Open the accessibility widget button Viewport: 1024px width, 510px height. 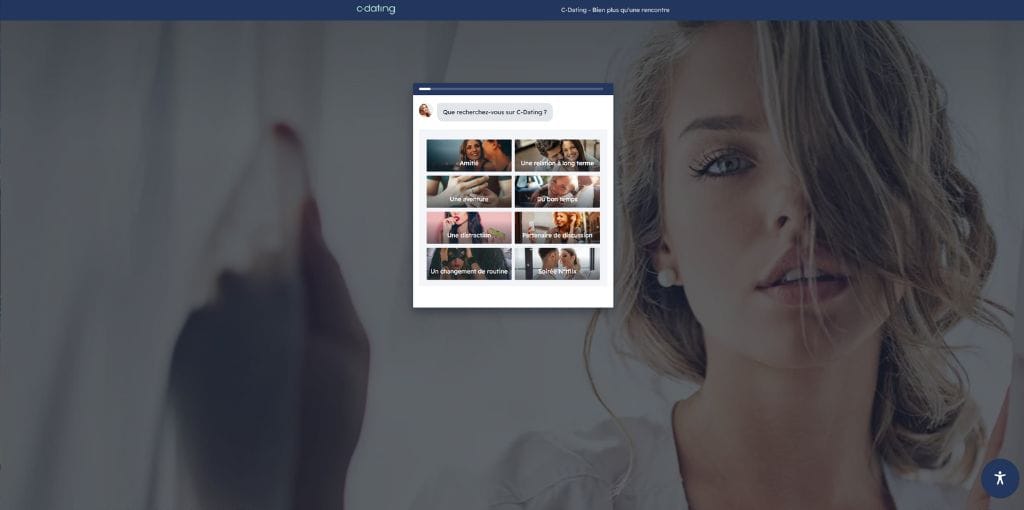(1000, 478)
